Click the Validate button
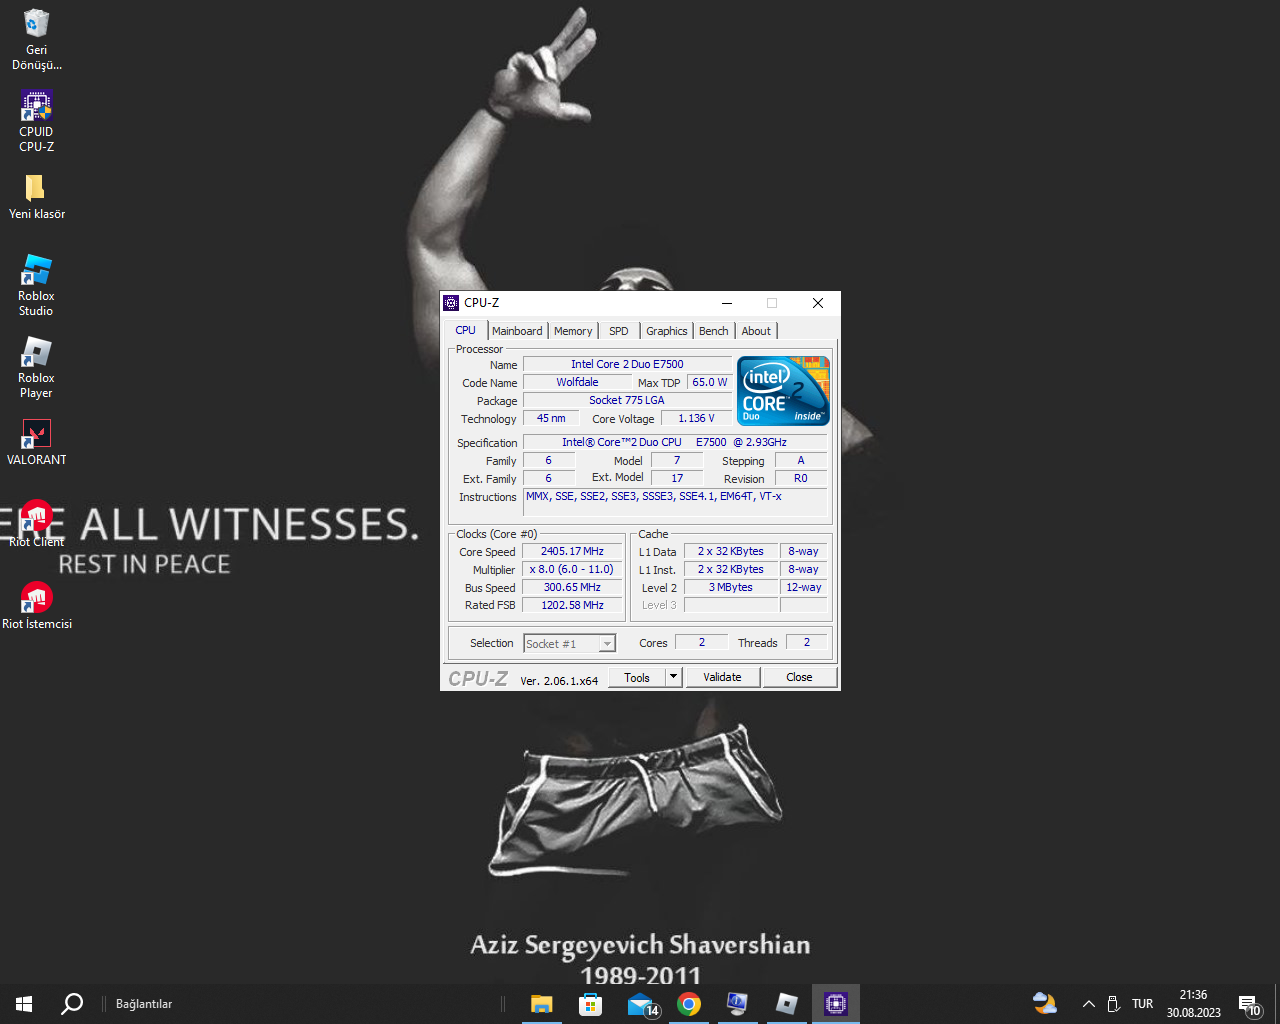 point(722,677)
